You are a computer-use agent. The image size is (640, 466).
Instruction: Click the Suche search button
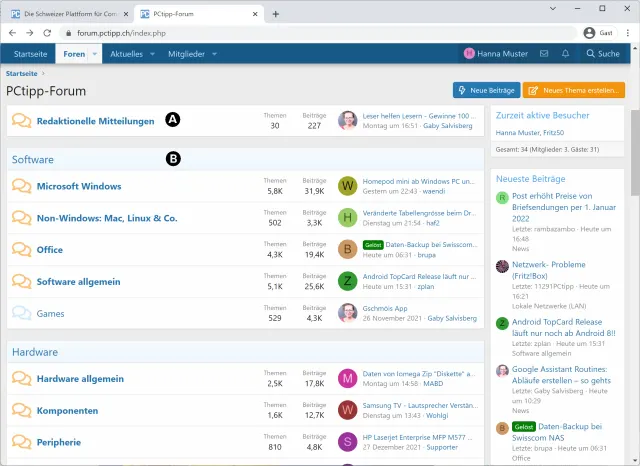point(603,54)
